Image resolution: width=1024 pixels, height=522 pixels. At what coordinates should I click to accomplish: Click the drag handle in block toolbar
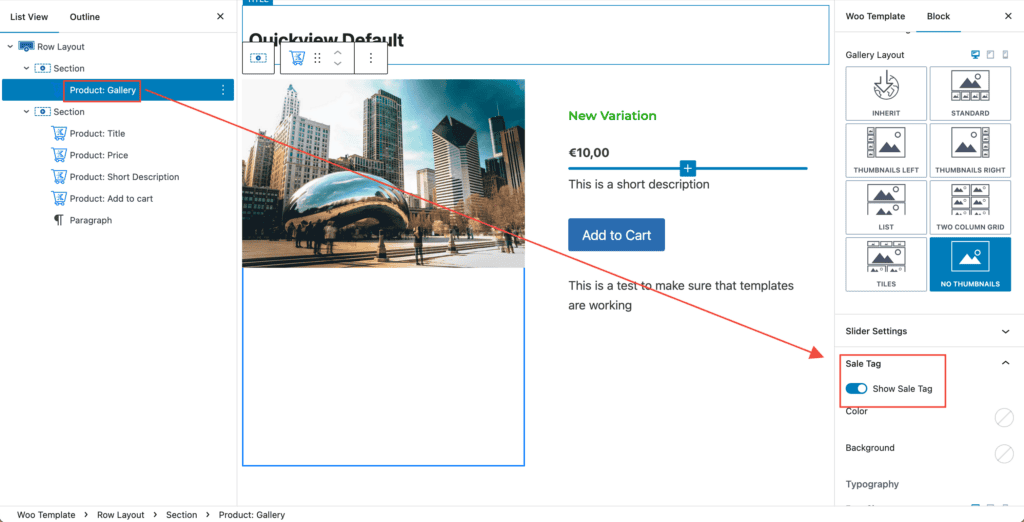[317, 59]
